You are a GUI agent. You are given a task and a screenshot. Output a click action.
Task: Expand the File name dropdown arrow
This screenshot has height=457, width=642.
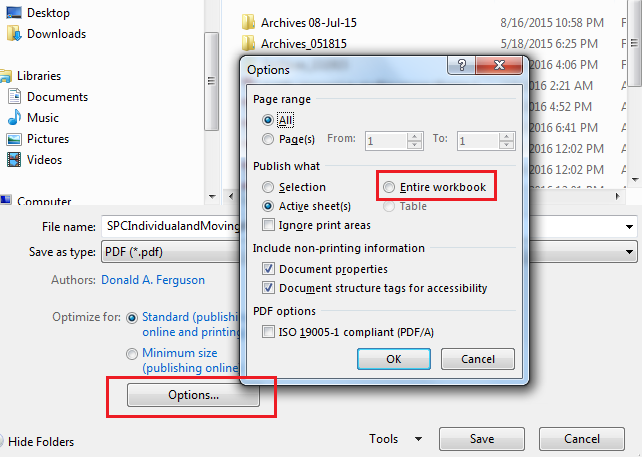pyautogui.click(x=629, y=226)
